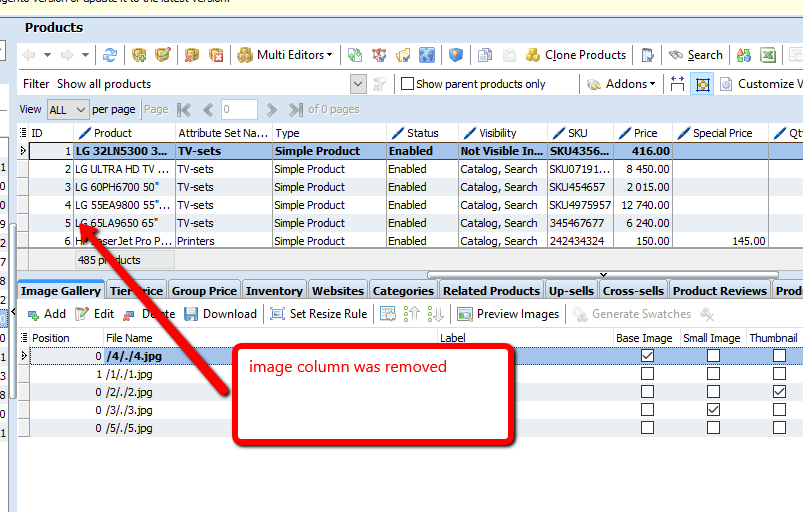
Task: Click Preview Images
Action: (508, 314)
